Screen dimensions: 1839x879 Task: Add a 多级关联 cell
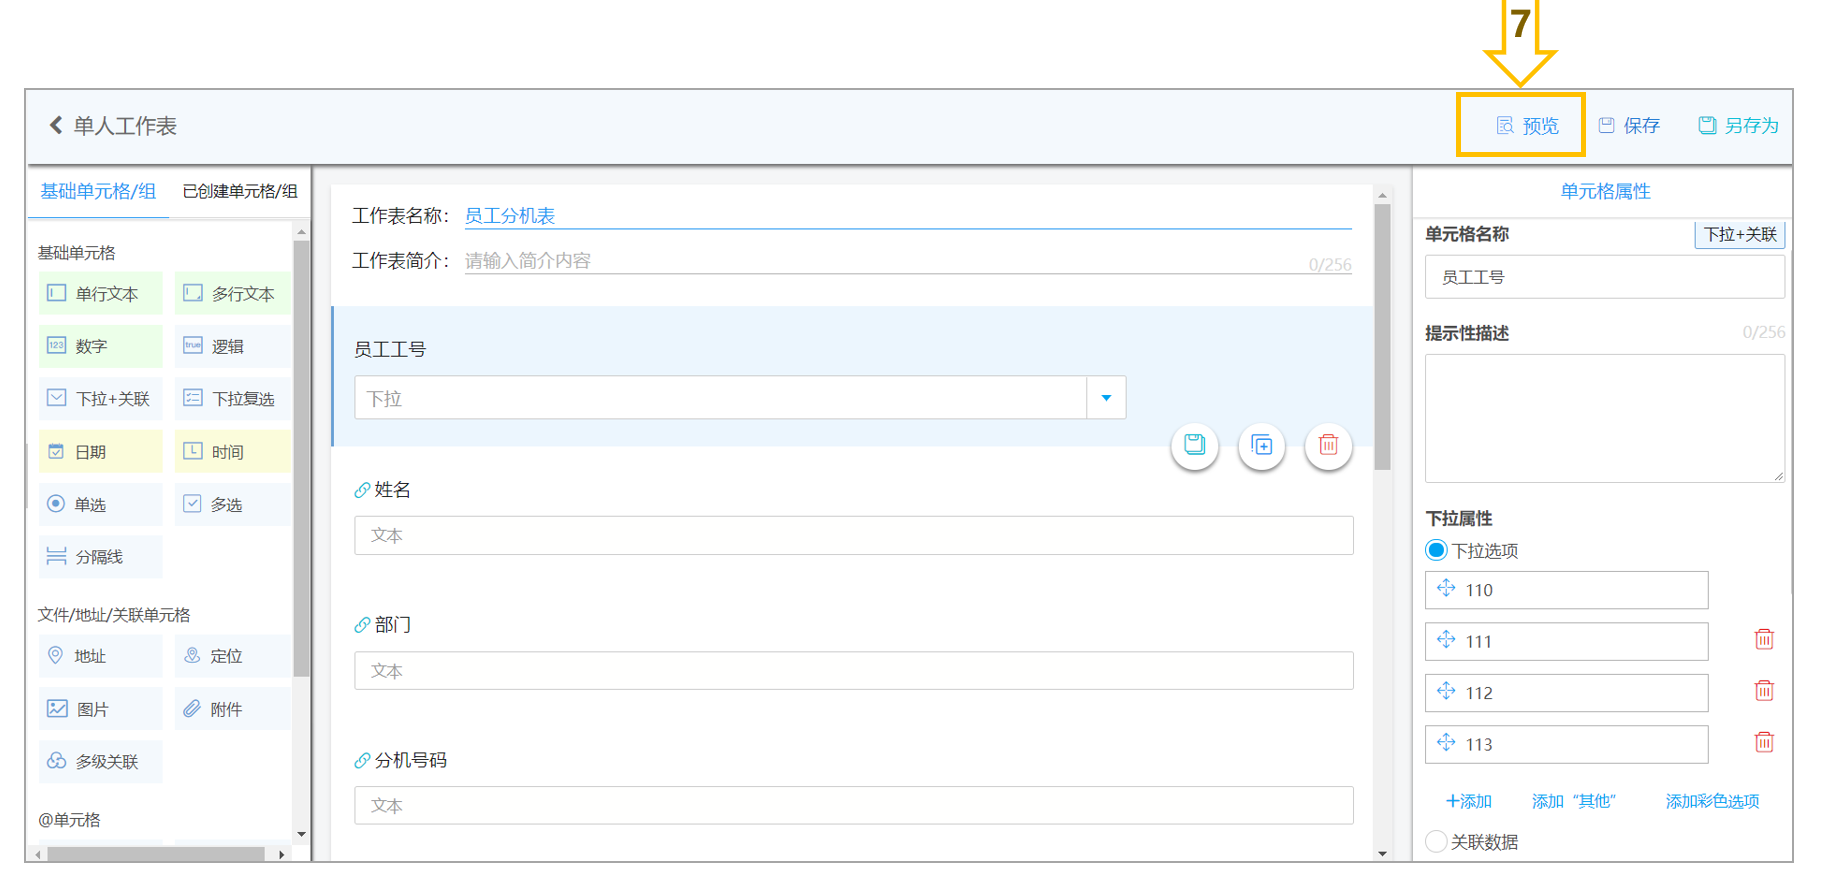[100, 762]
